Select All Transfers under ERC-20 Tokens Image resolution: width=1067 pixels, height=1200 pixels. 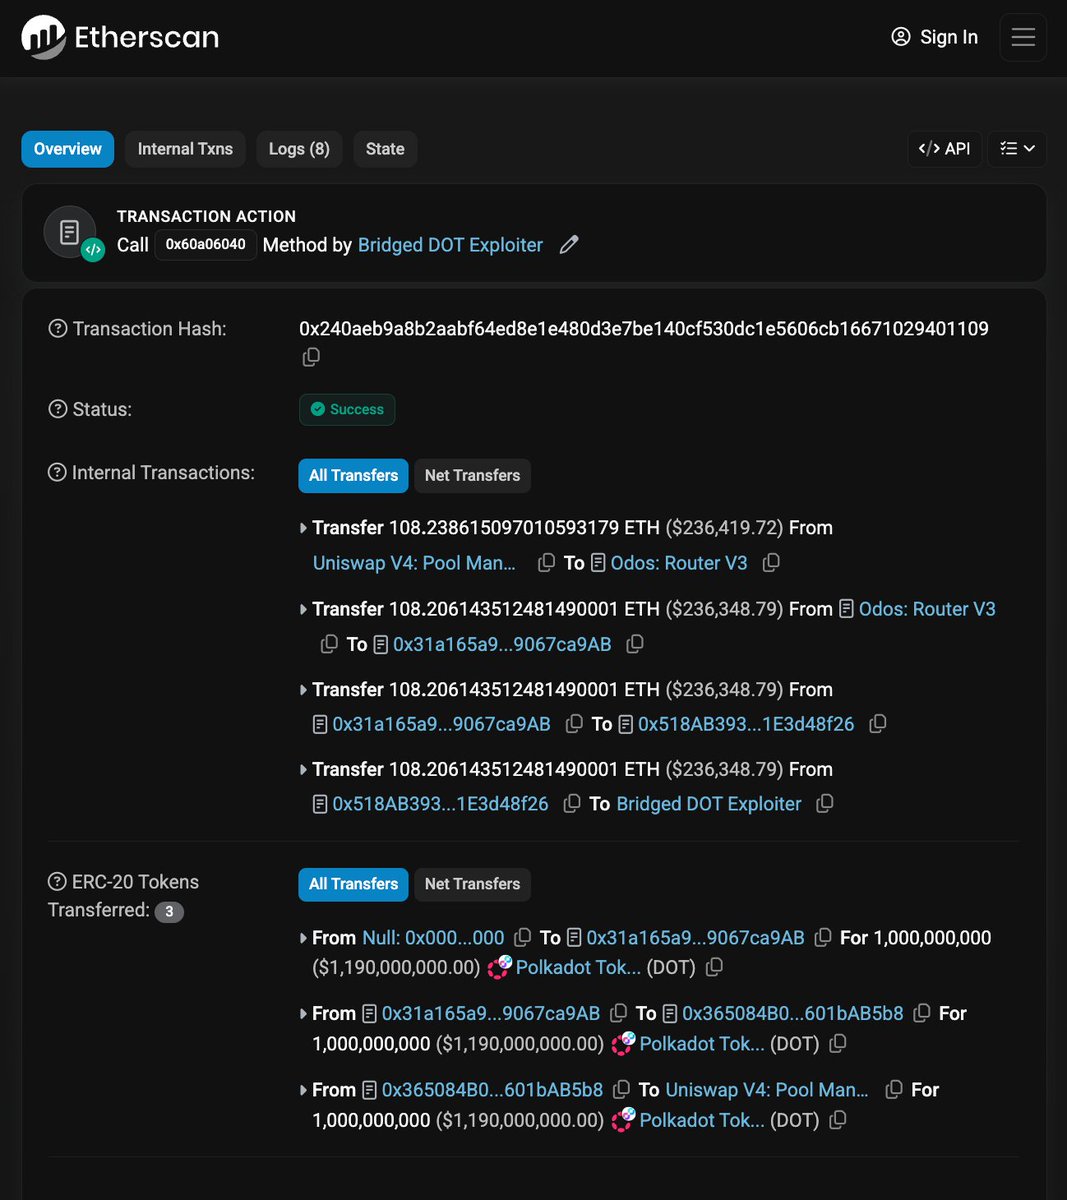point(353,884)
